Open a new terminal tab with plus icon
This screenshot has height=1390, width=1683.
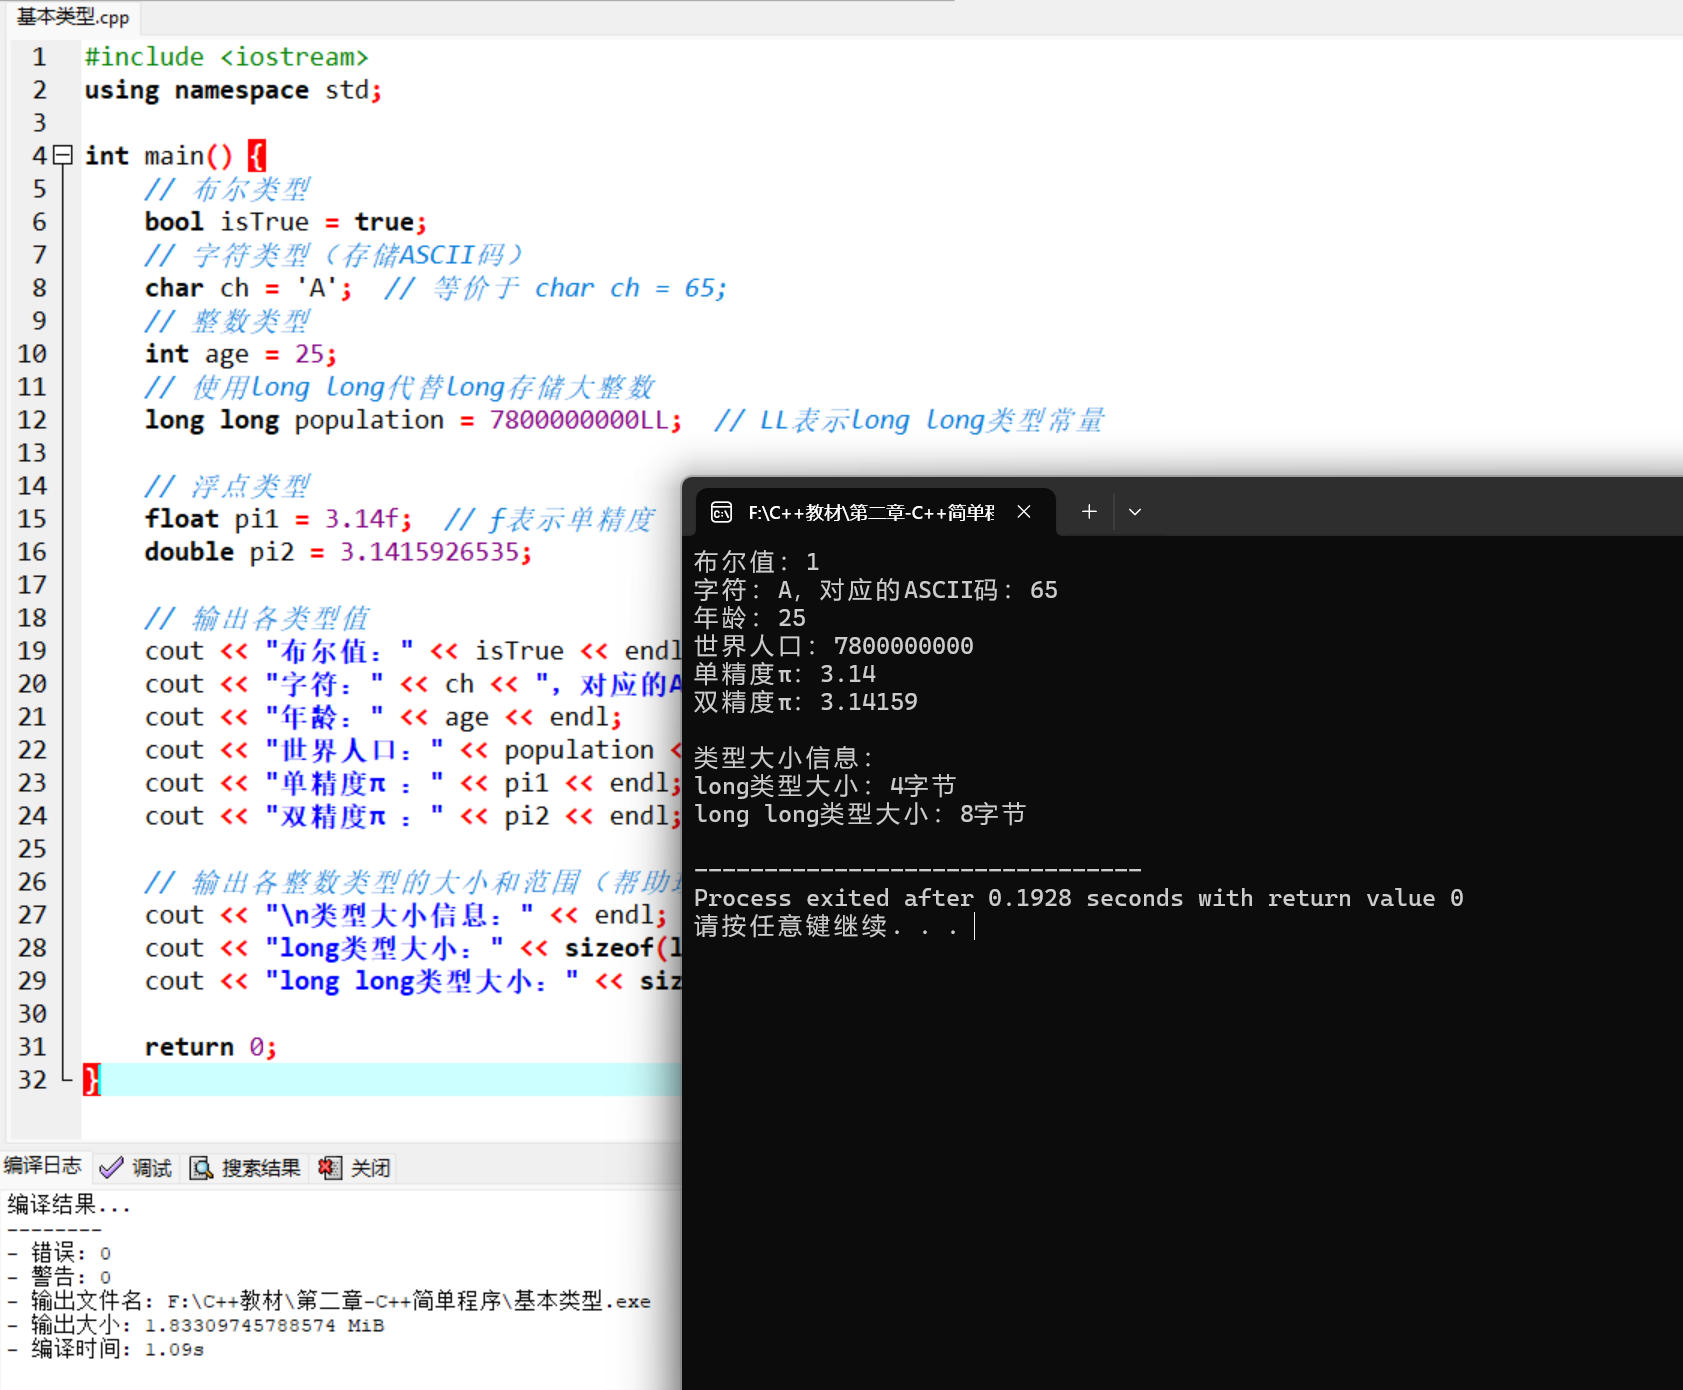pyautogui.click(x=1089, y=512)
